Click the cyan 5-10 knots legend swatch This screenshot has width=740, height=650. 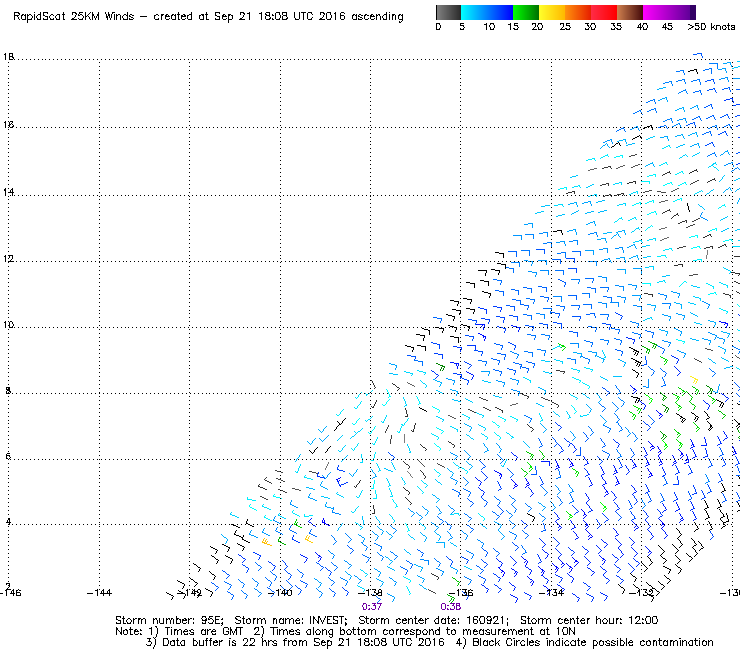(474, 12)
